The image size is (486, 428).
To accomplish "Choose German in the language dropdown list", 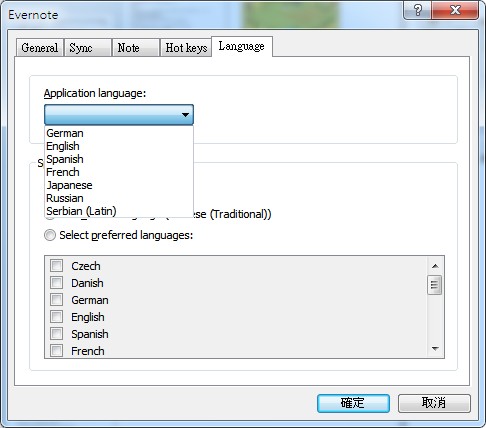I will 119,133.
